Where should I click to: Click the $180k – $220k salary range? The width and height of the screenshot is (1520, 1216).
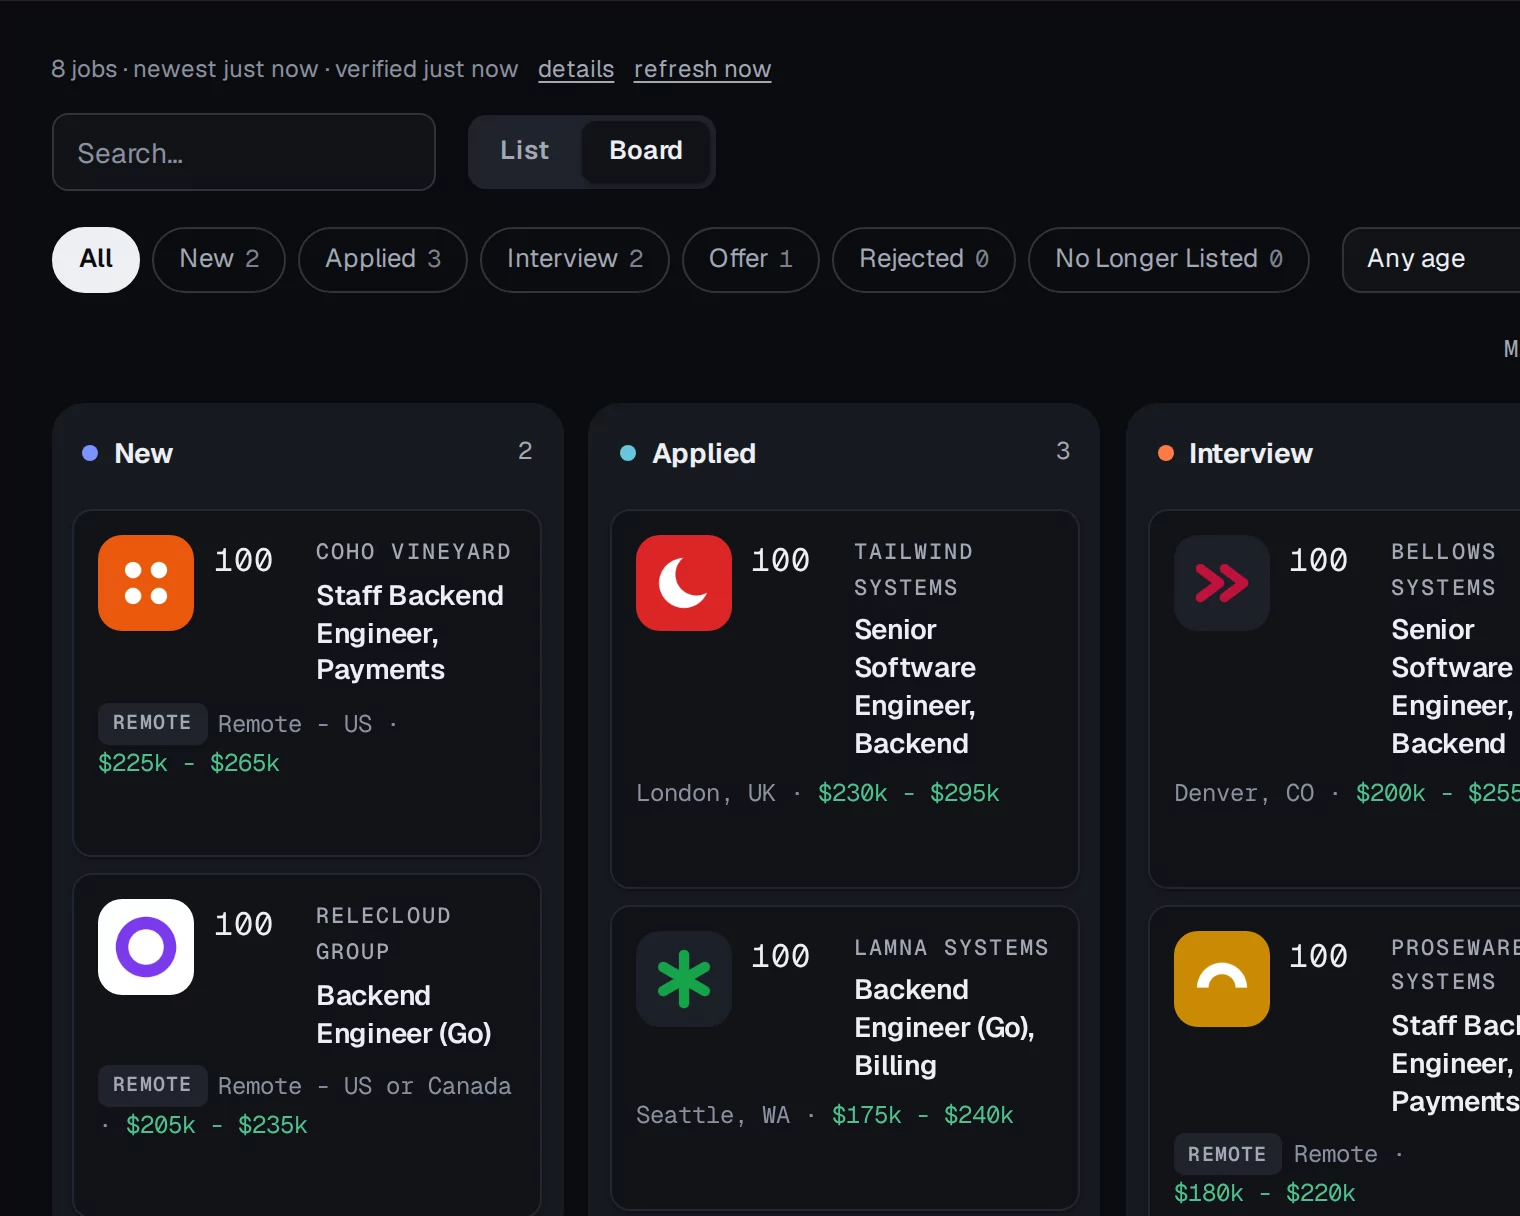point(1265,1193)
